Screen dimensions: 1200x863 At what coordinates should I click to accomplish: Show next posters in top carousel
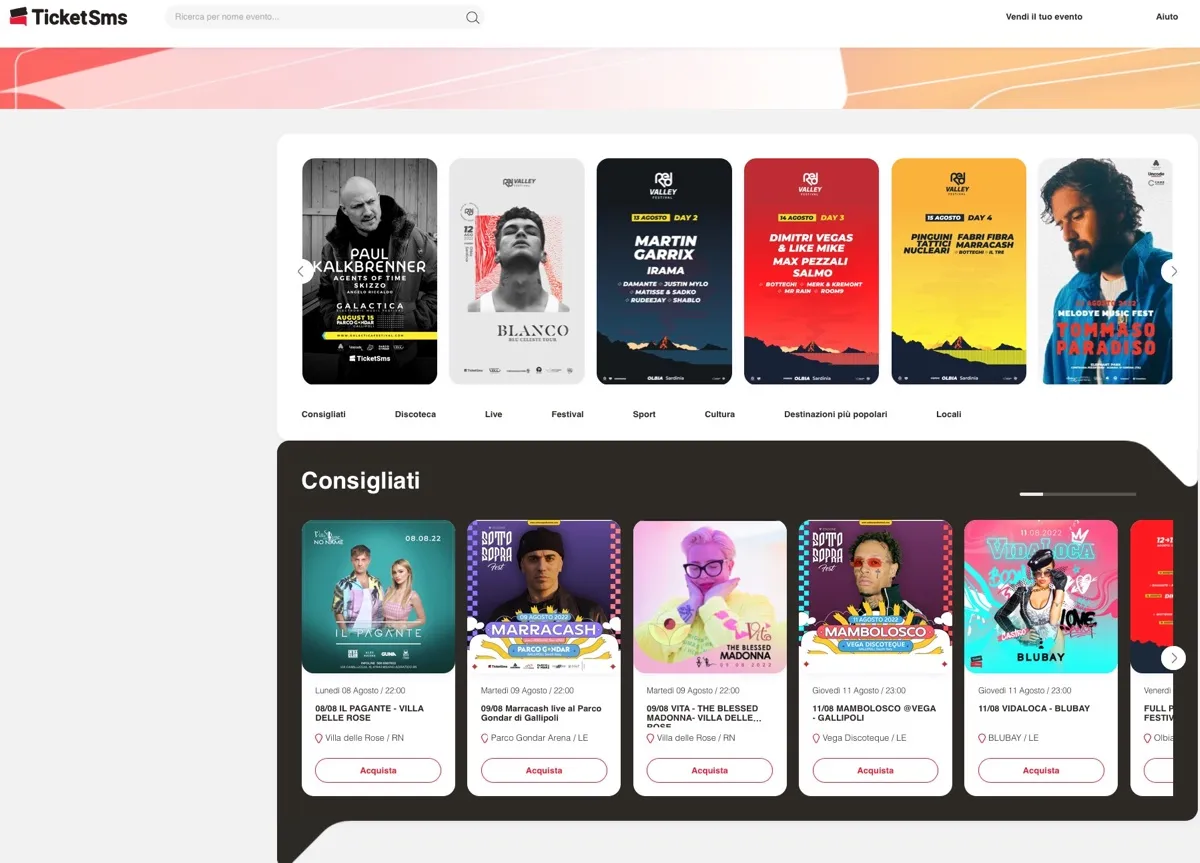1172,271
